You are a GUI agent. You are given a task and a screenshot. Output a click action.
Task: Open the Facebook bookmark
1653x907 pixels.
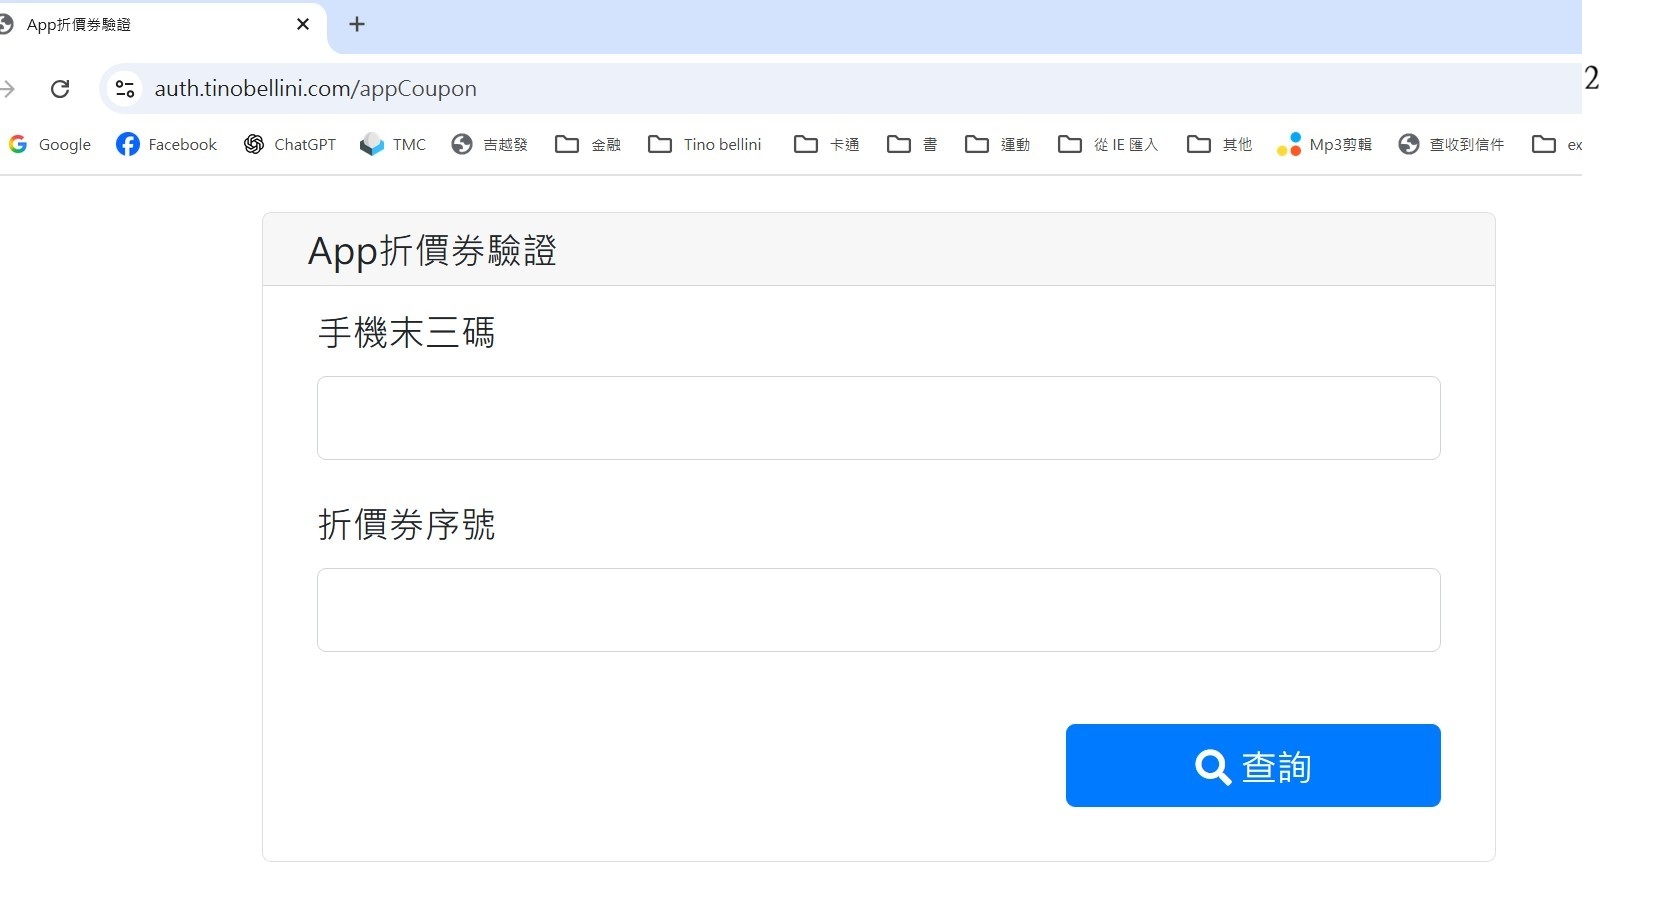pyautogui.click(x=167, y=145)
